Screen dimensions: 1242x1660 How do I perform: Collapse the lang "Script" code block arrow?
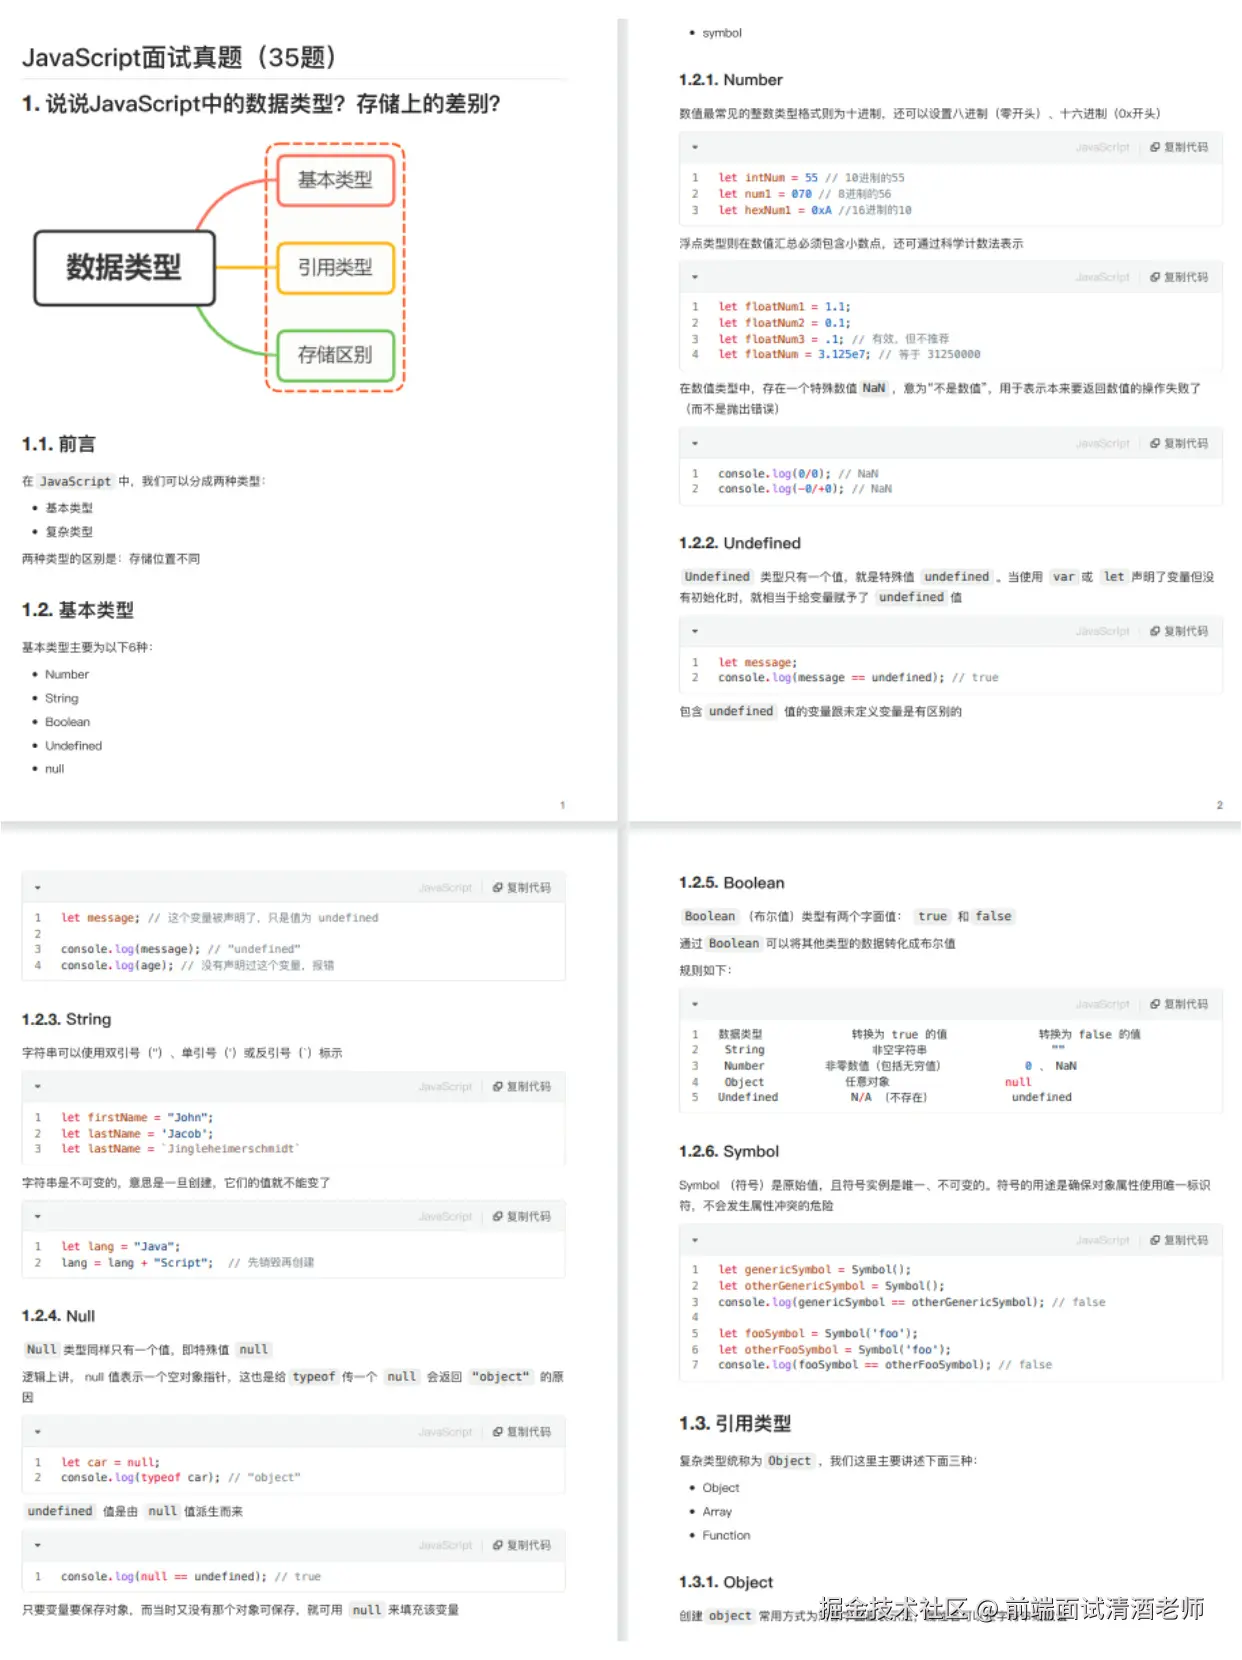[38, 1216]
